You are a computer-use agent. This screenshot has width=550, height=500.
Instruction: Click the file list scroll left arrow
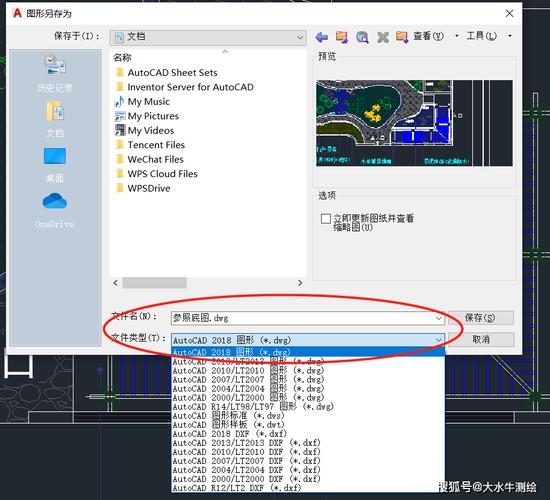click(x=116, y=283)
